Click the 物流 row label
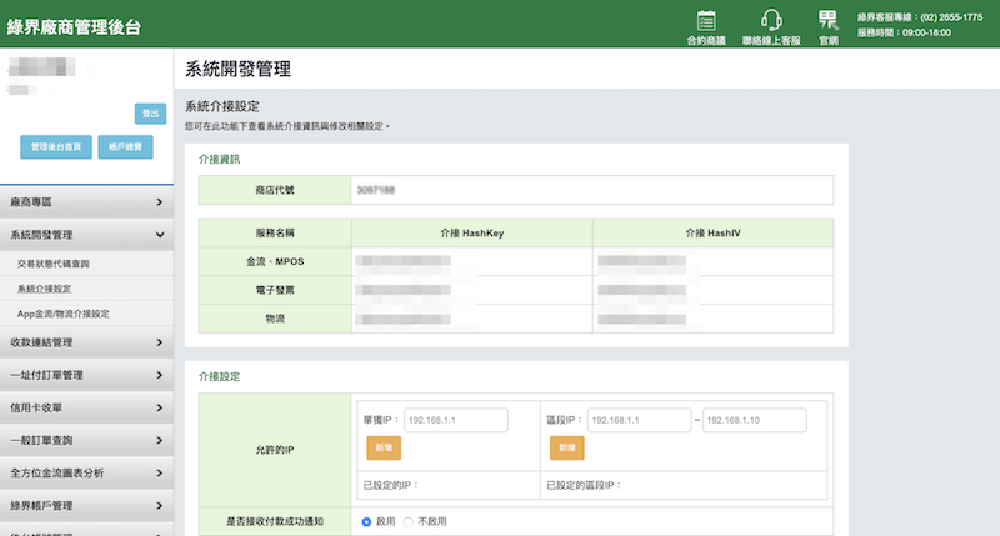1000x536 pixels. pos(275,319)
